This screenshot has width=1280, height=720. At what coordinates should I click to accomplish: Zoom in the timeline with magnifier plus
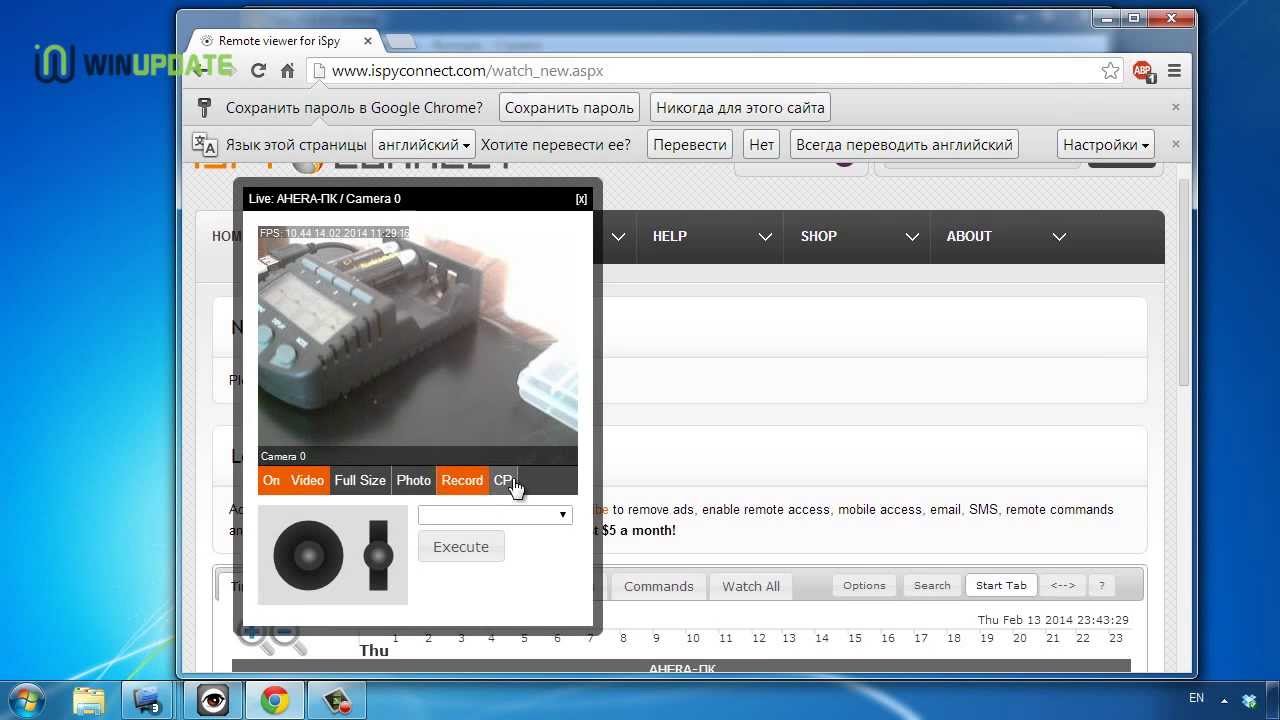point(254,636)
